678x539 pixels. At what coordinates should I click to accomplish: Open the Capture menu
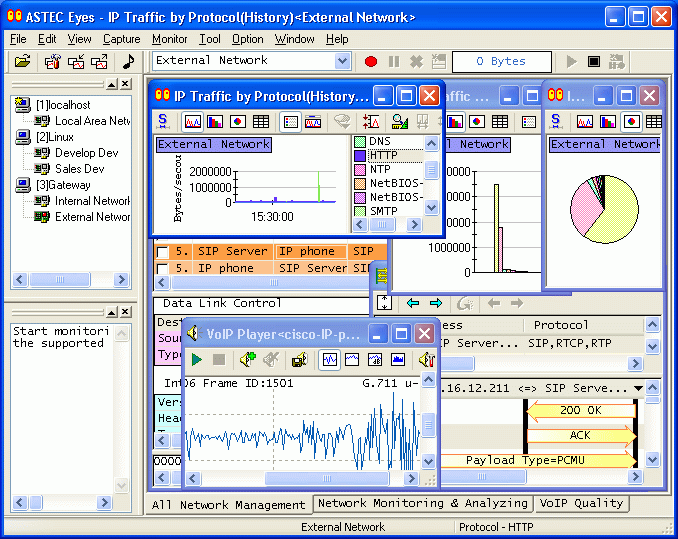(121, 39)
